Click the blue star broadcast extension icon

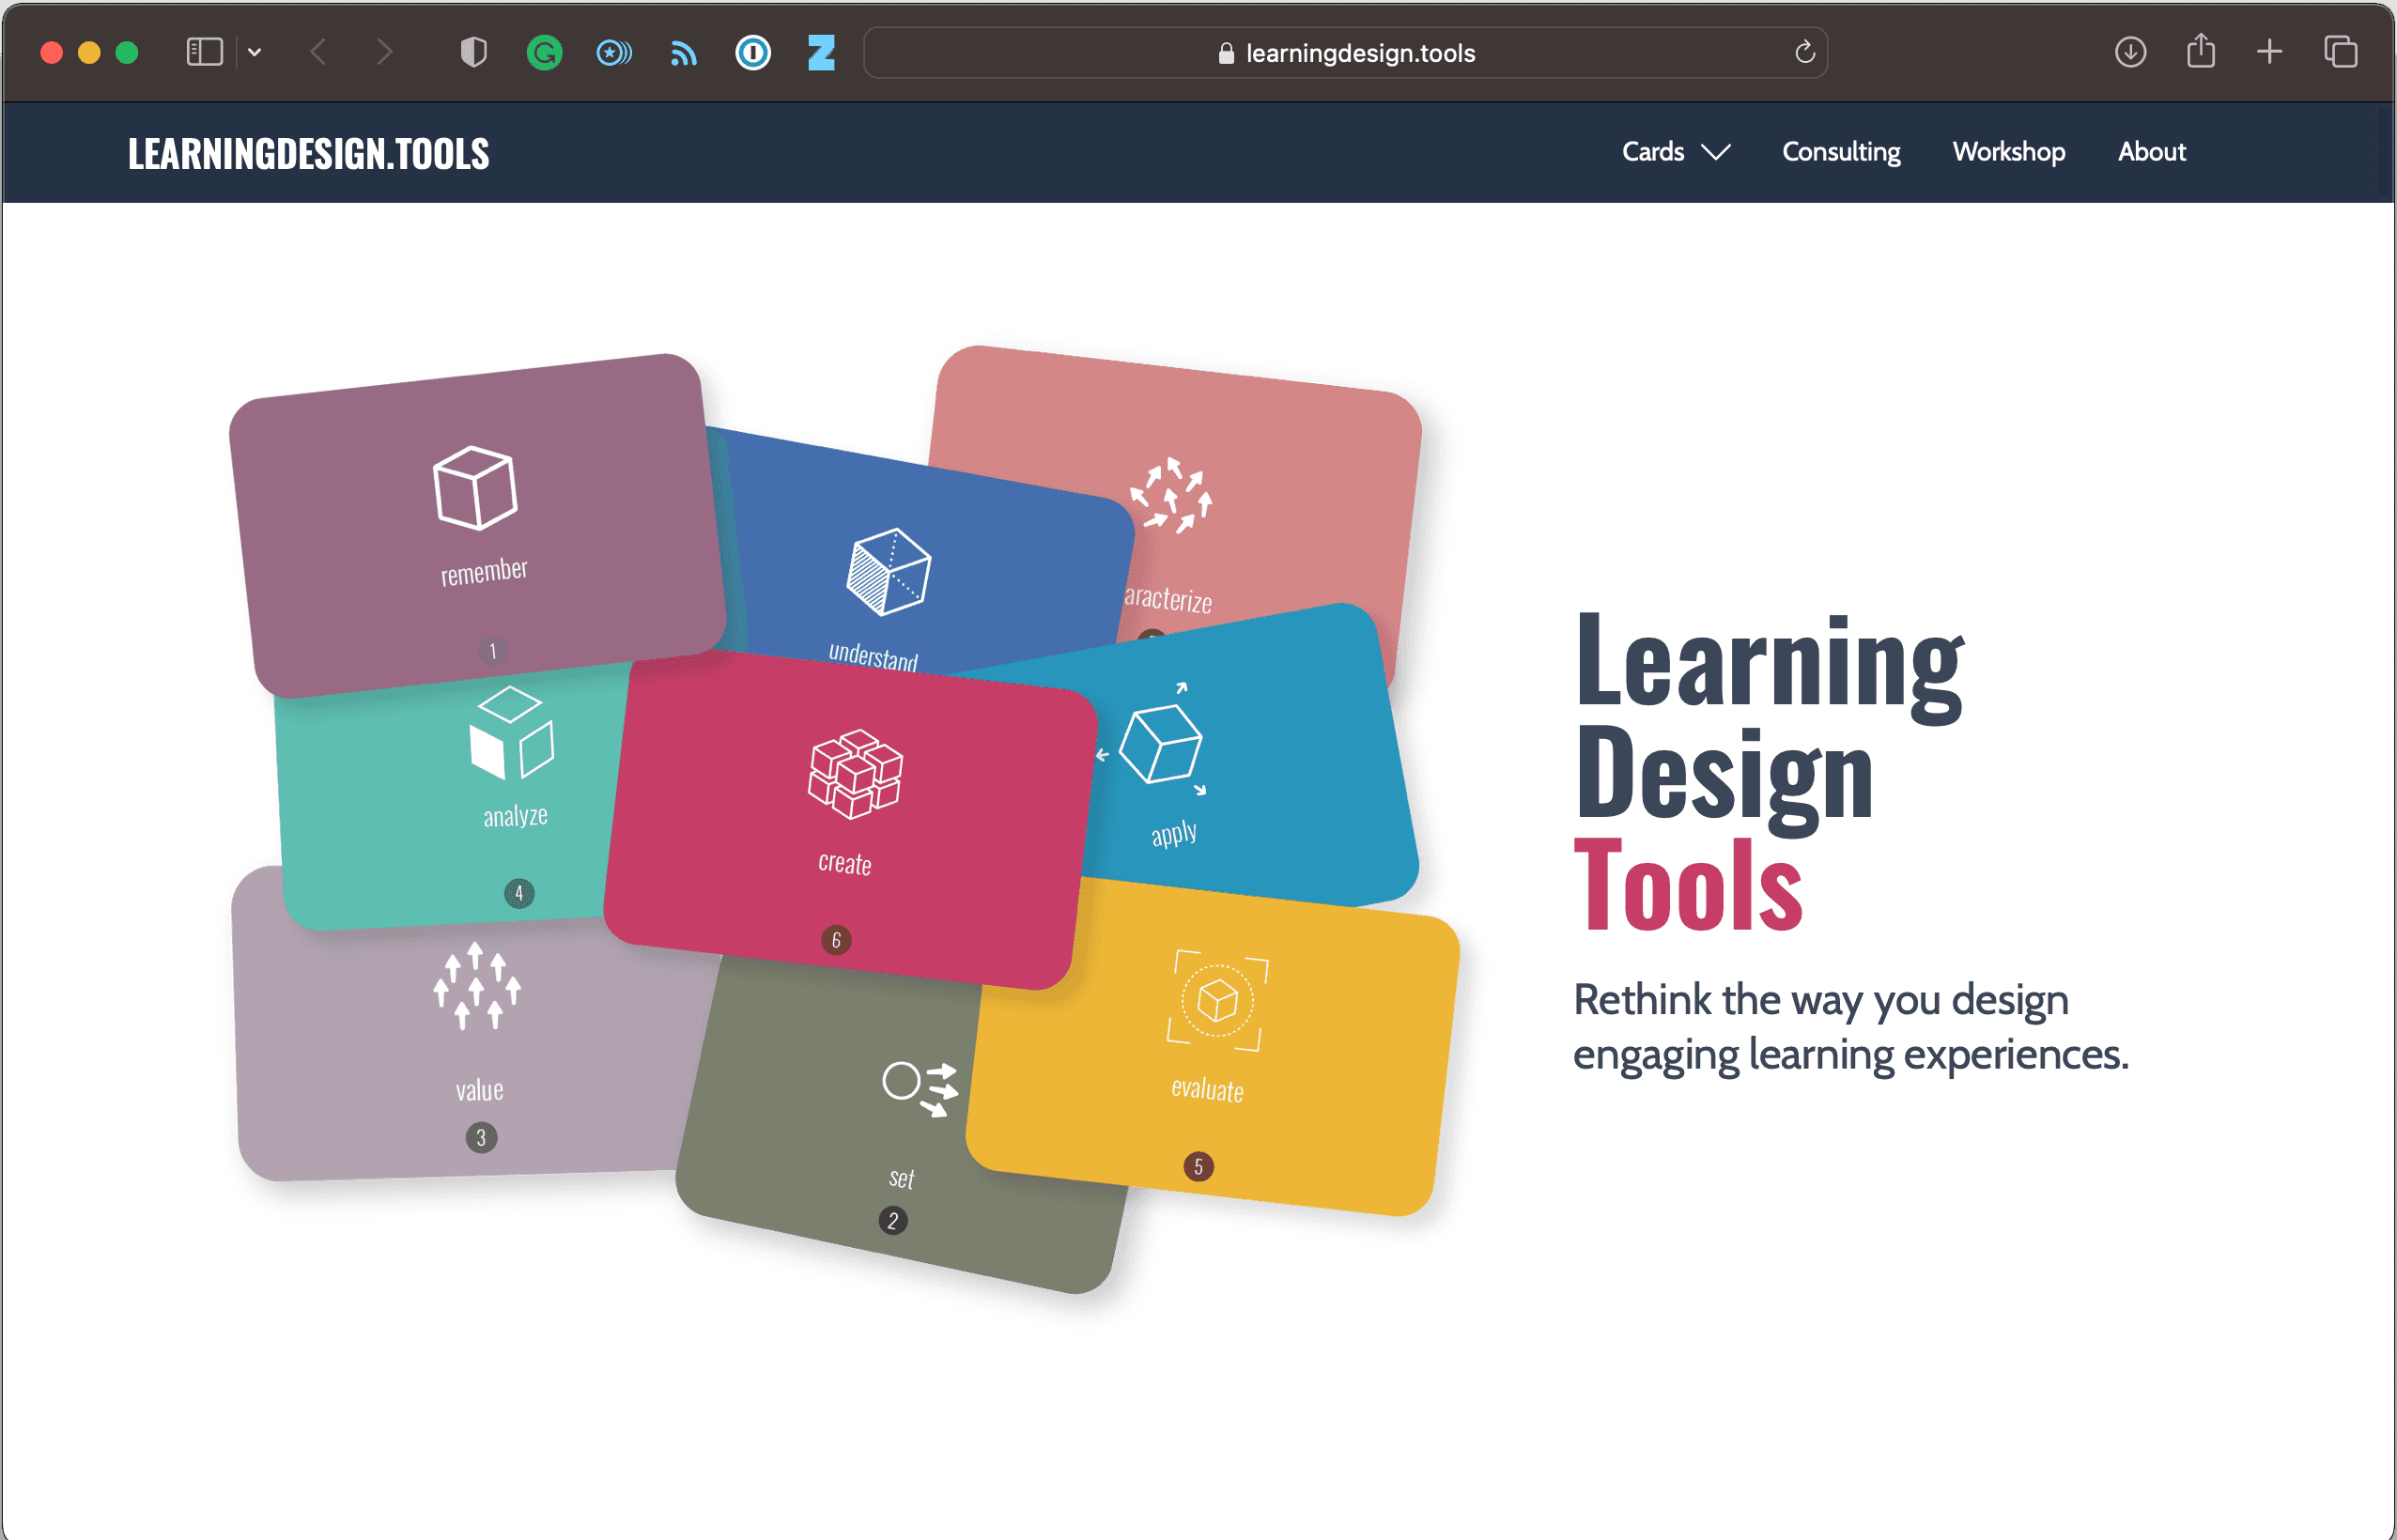[x=614, y=52]
